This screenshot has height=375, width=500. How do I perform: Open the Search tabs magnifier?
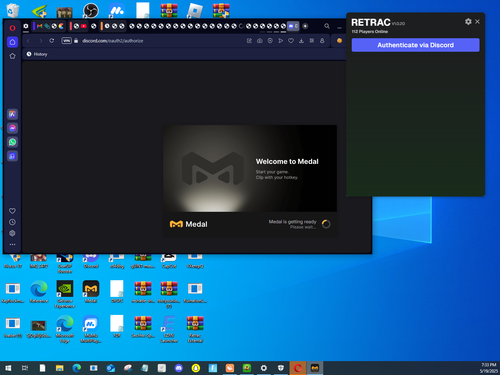(327, 26)
